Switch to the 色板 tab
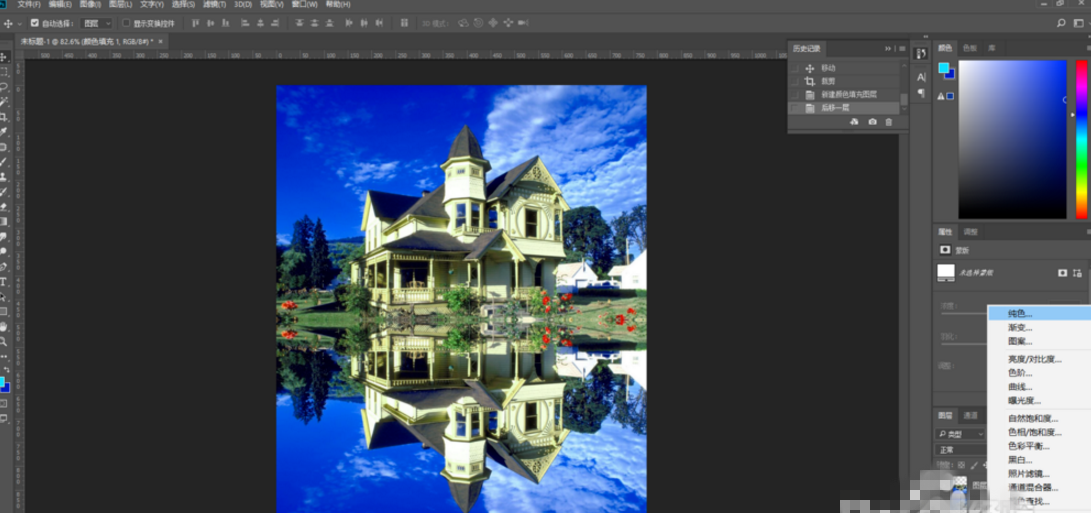 point(969,48)
